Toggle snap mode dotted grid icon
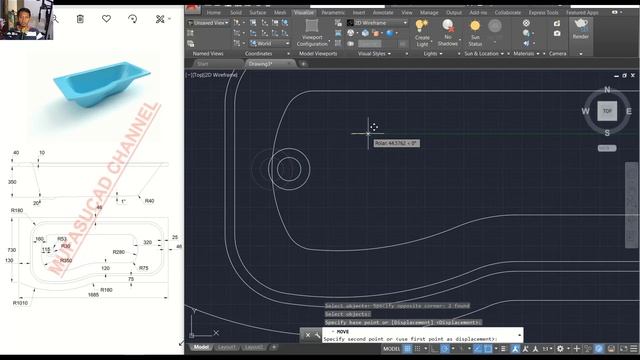The height and width of the screenshot is (360, 640). pyautogui.click(x=417, y=349)
